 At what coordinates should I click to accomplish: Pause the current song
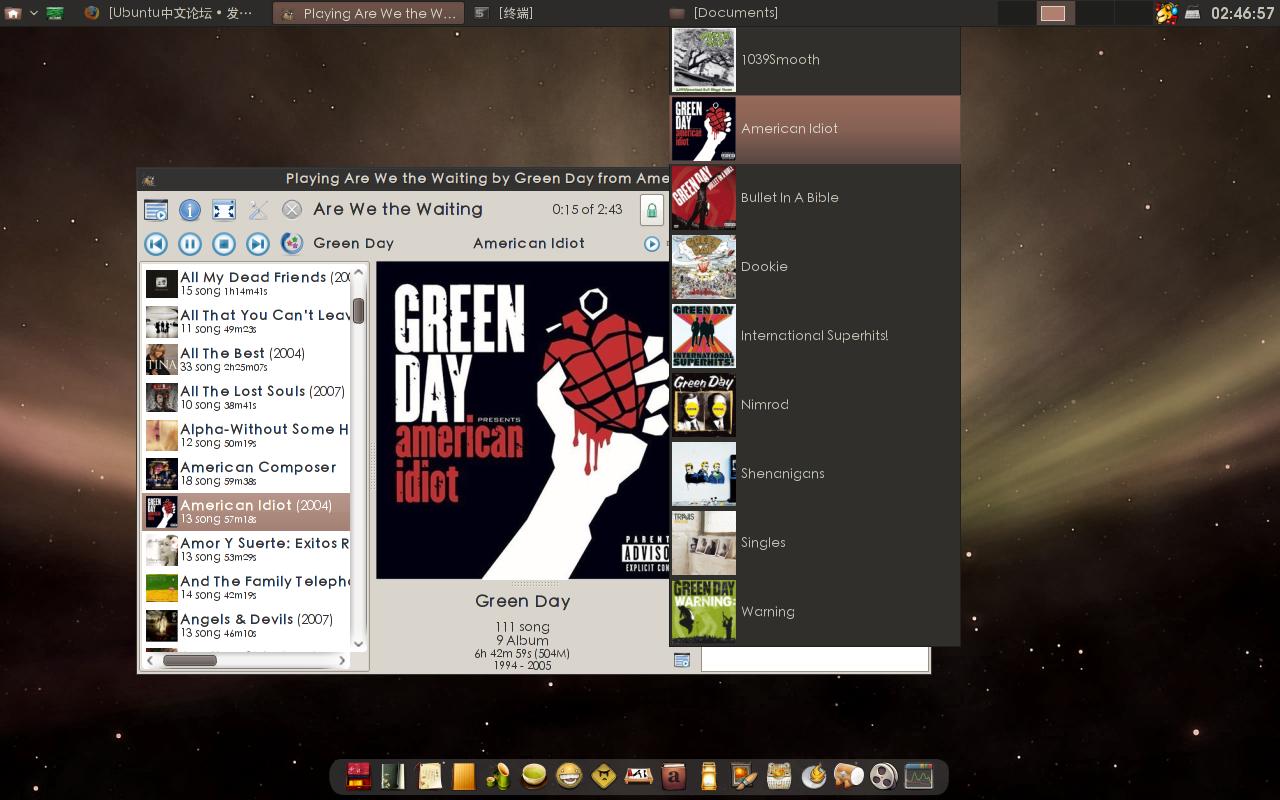[x=190, y=243]
